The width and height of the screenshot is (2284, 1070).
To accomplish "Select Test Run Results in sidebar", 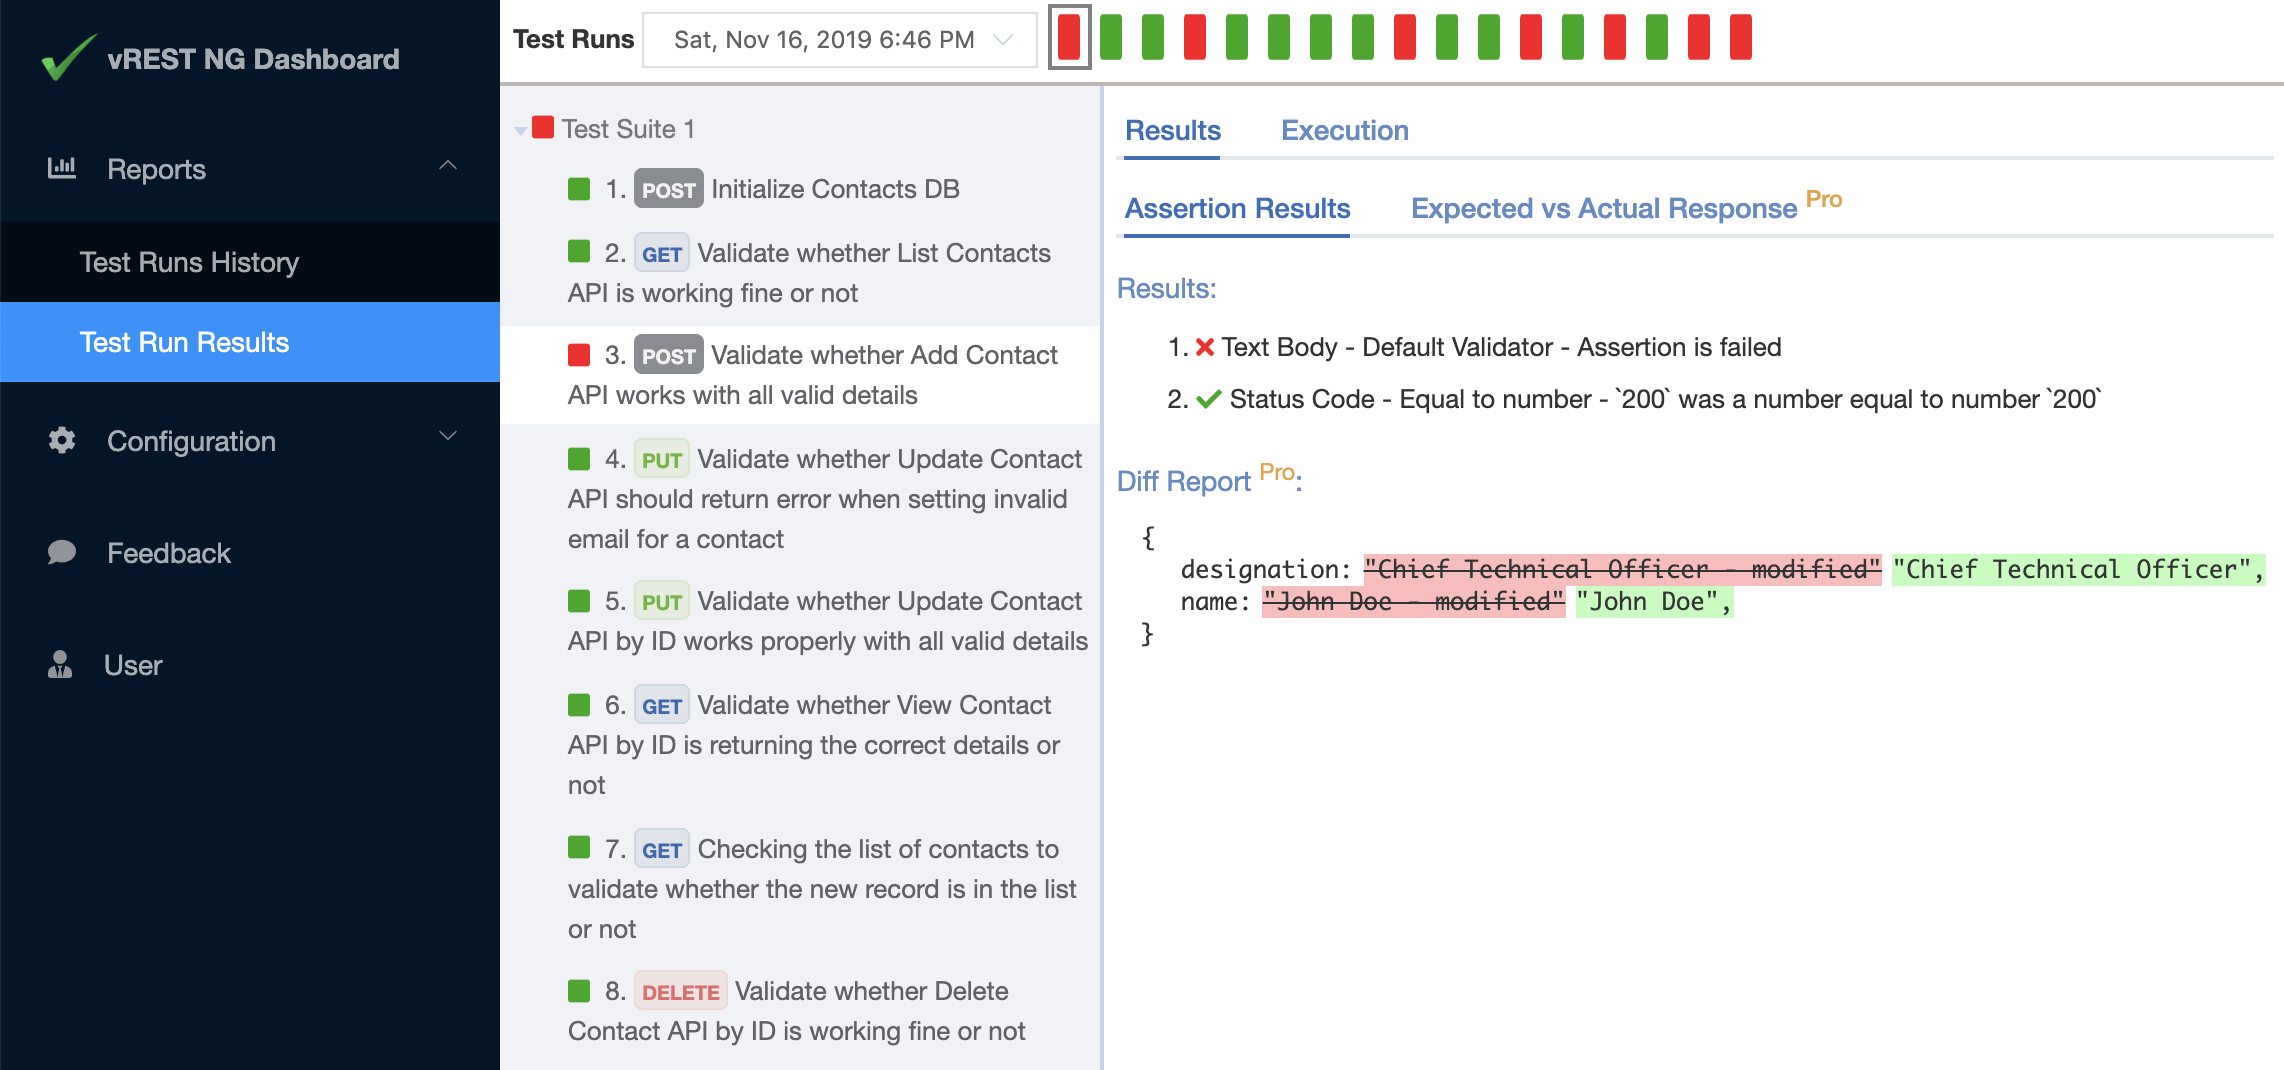I will click(184, 342).
